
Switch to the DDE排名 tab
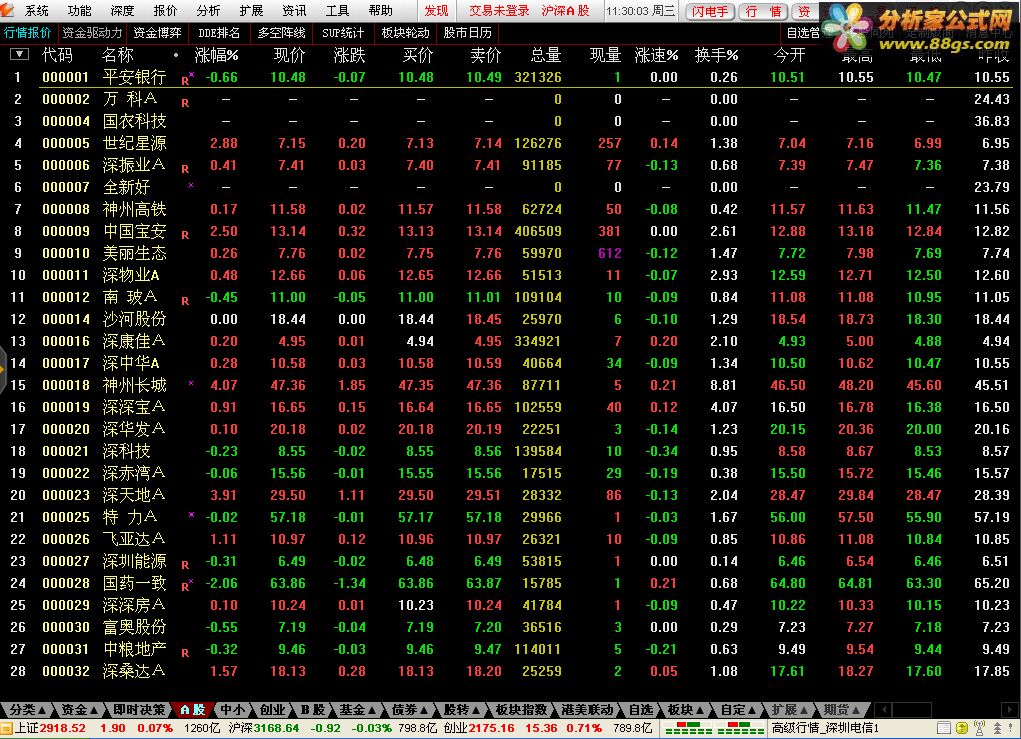(219, 33)
